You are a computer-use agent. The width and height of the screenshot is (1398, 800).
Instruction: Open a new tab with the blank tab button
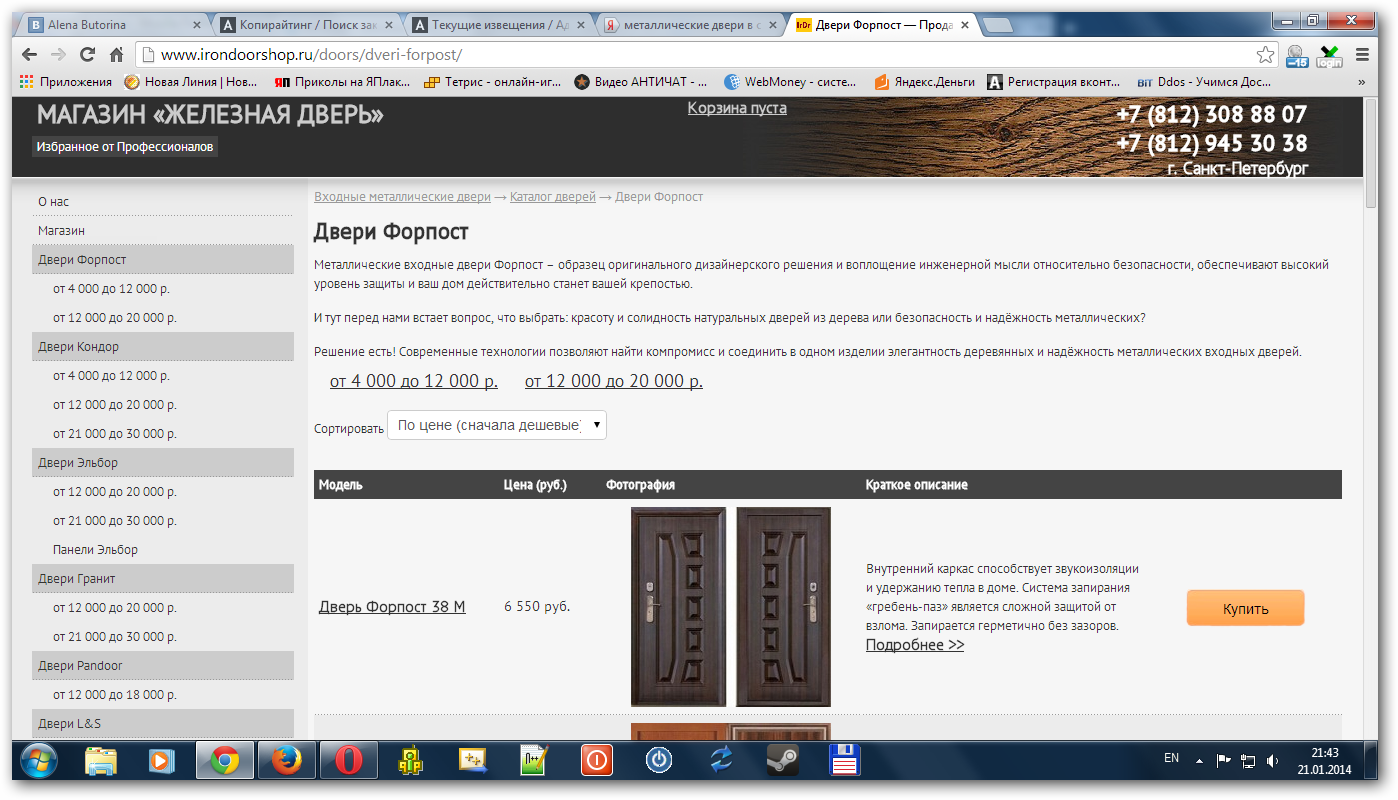tap(997, 25)
